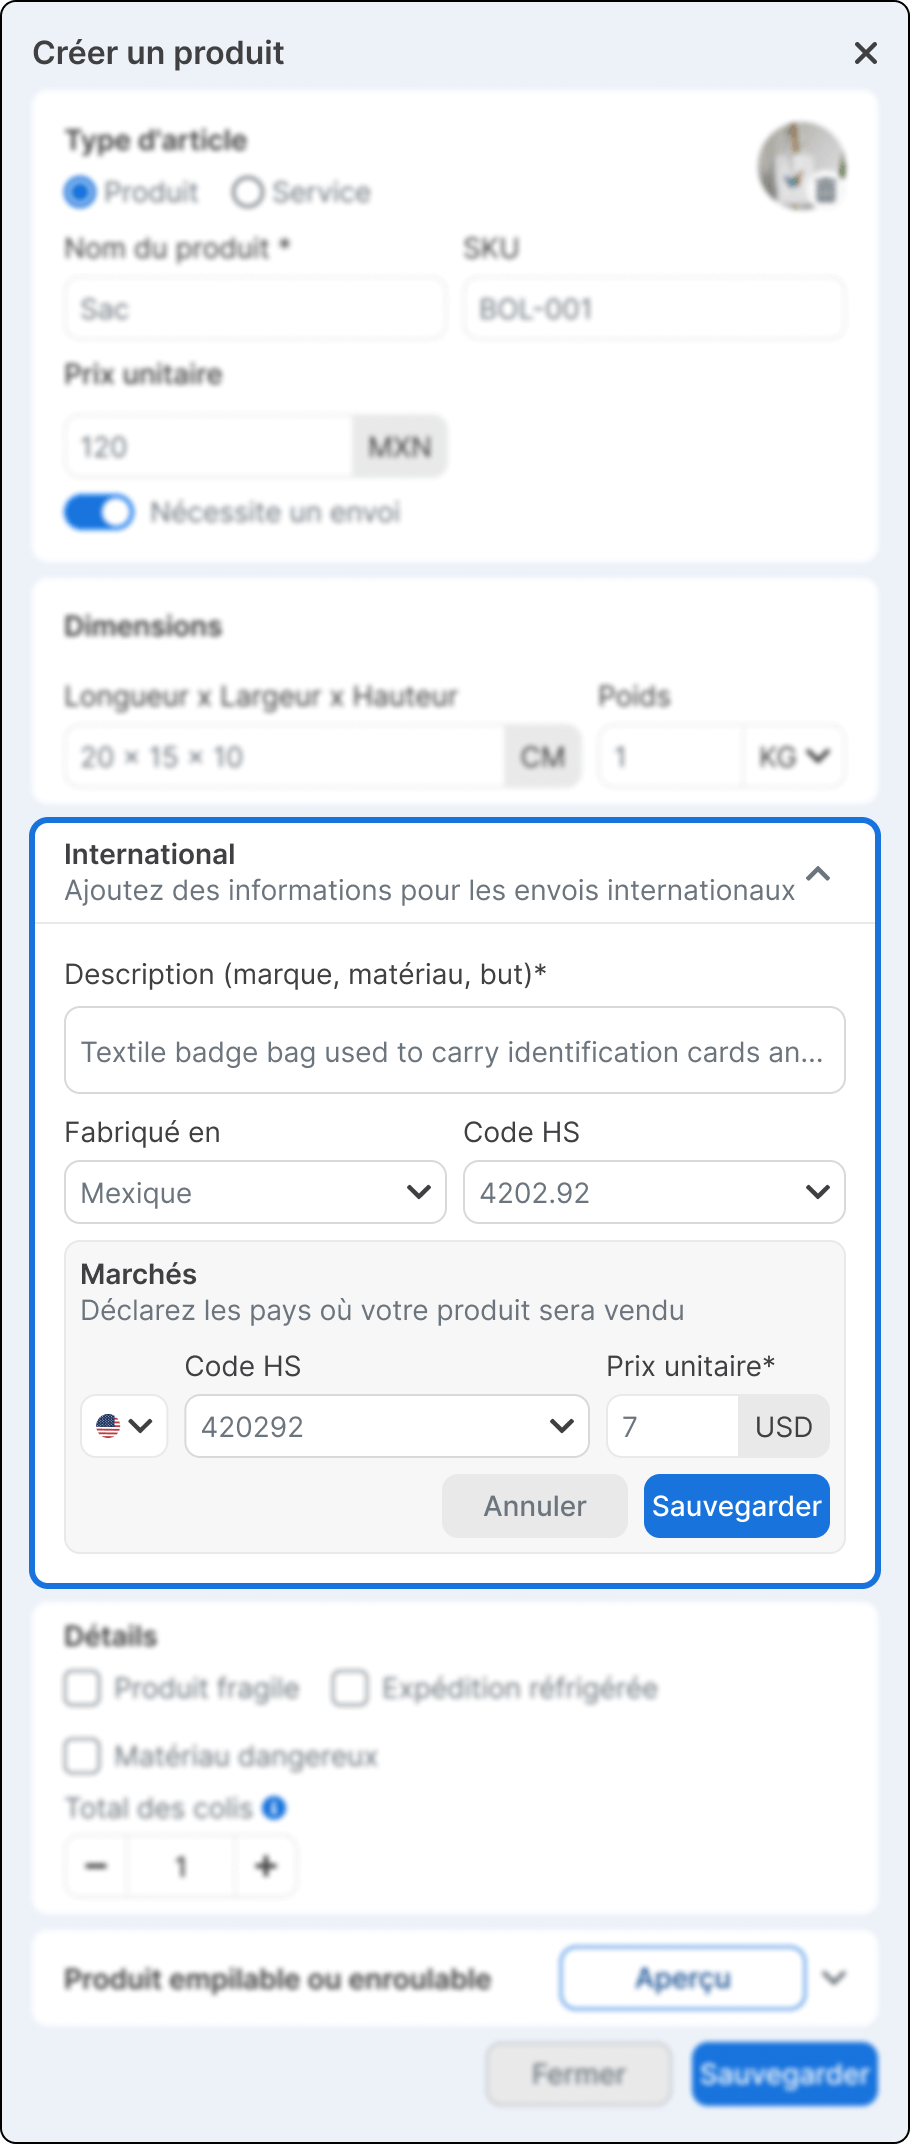
Task: Decrease total parcels with minus button
Action: pos(97,1866)
